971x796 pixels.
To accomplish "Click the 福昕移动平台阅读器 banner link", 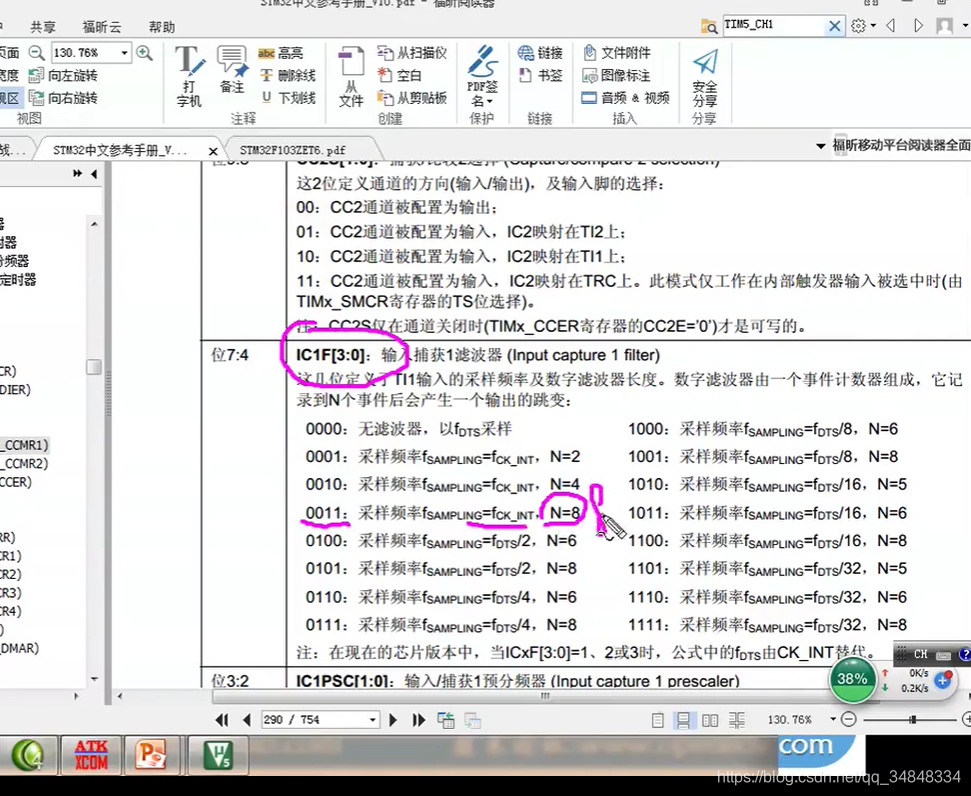I will tap(902, 145).
